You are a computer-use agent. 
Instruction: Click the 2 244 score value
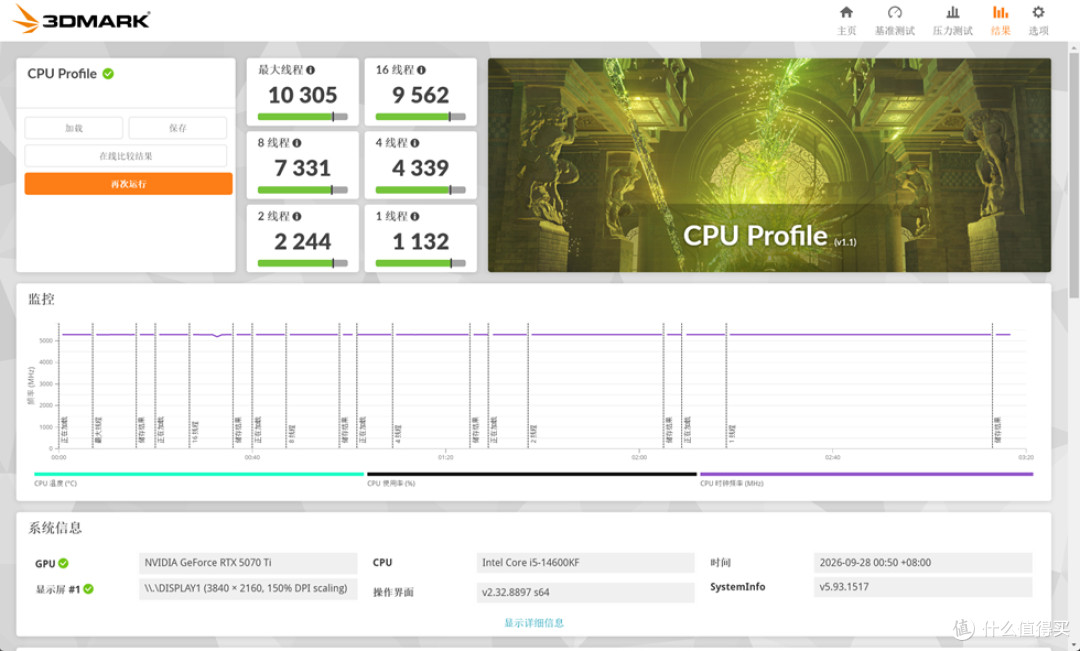[x=302, y=242]
